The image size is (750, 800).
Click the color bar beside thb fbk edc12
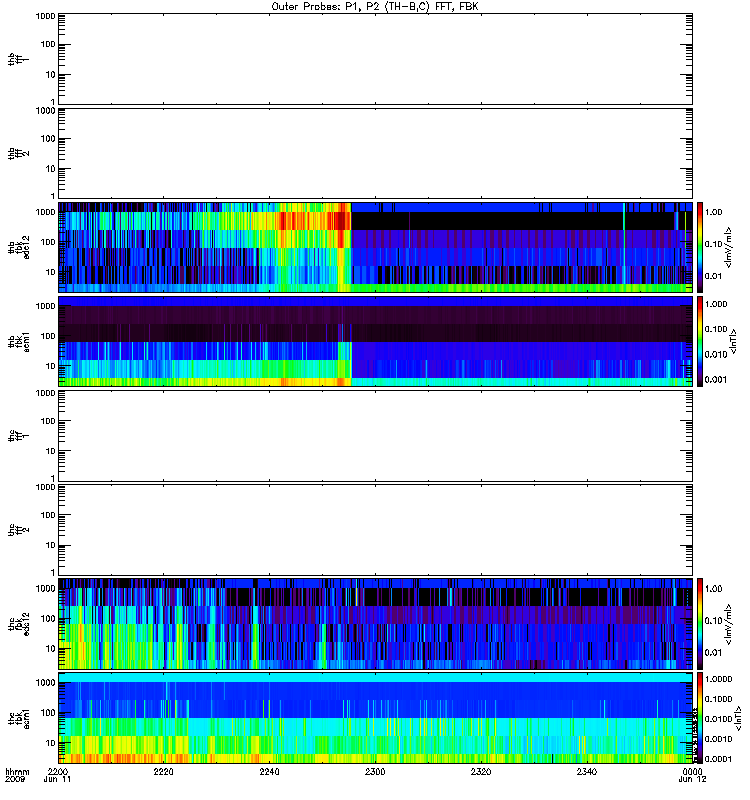[700, 247]
